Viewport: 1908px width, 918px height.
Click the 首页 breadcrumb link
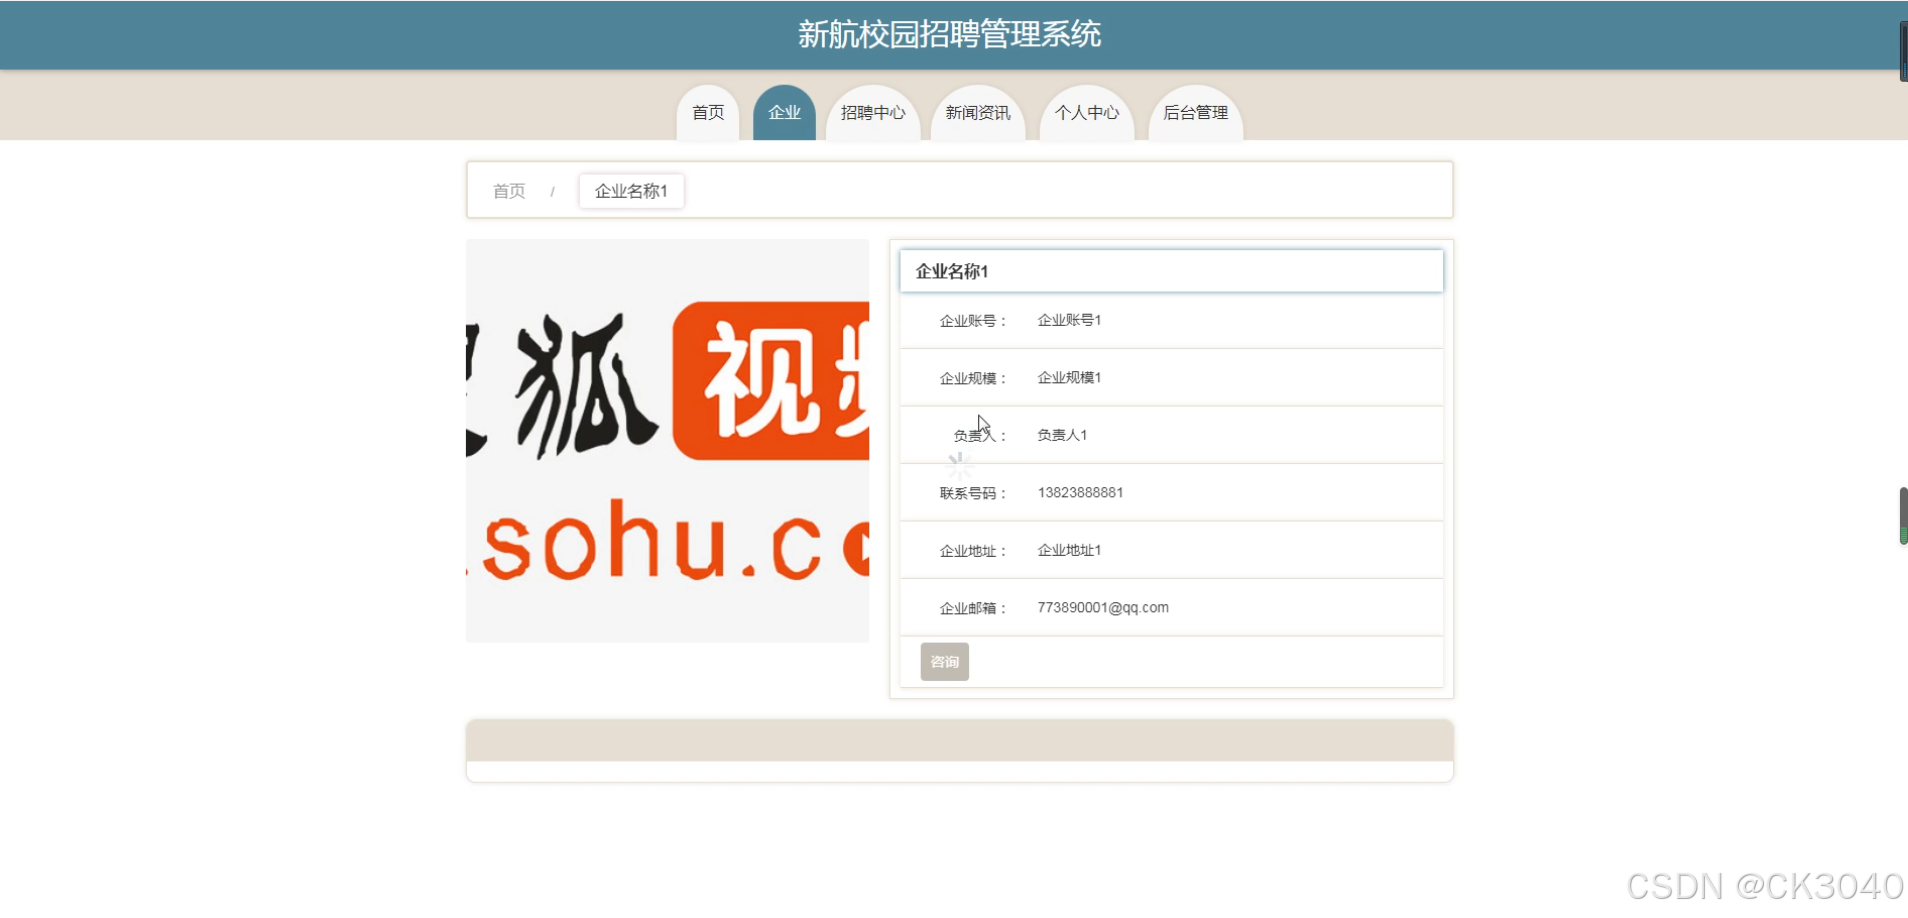(x=509, y=191)
